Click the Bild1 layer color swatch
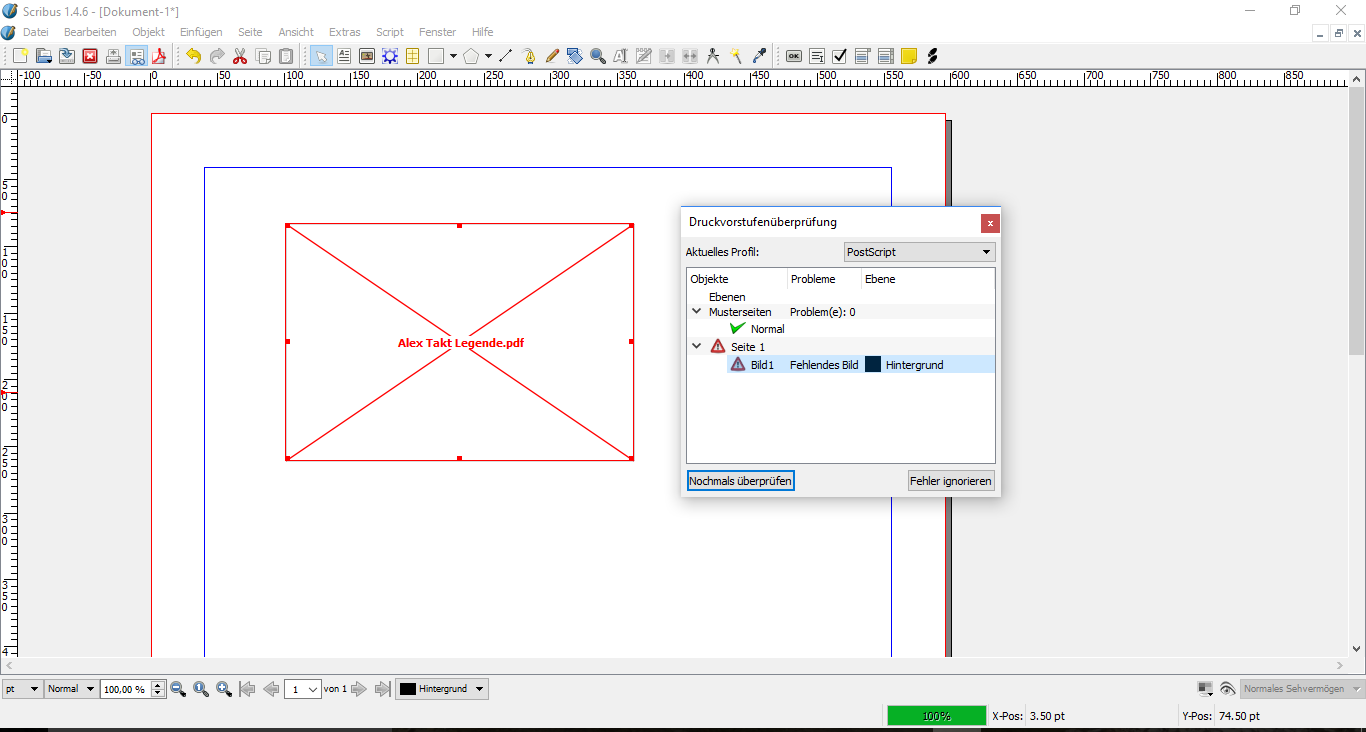Screen dimensions: 1366x732 click(873, 365)
